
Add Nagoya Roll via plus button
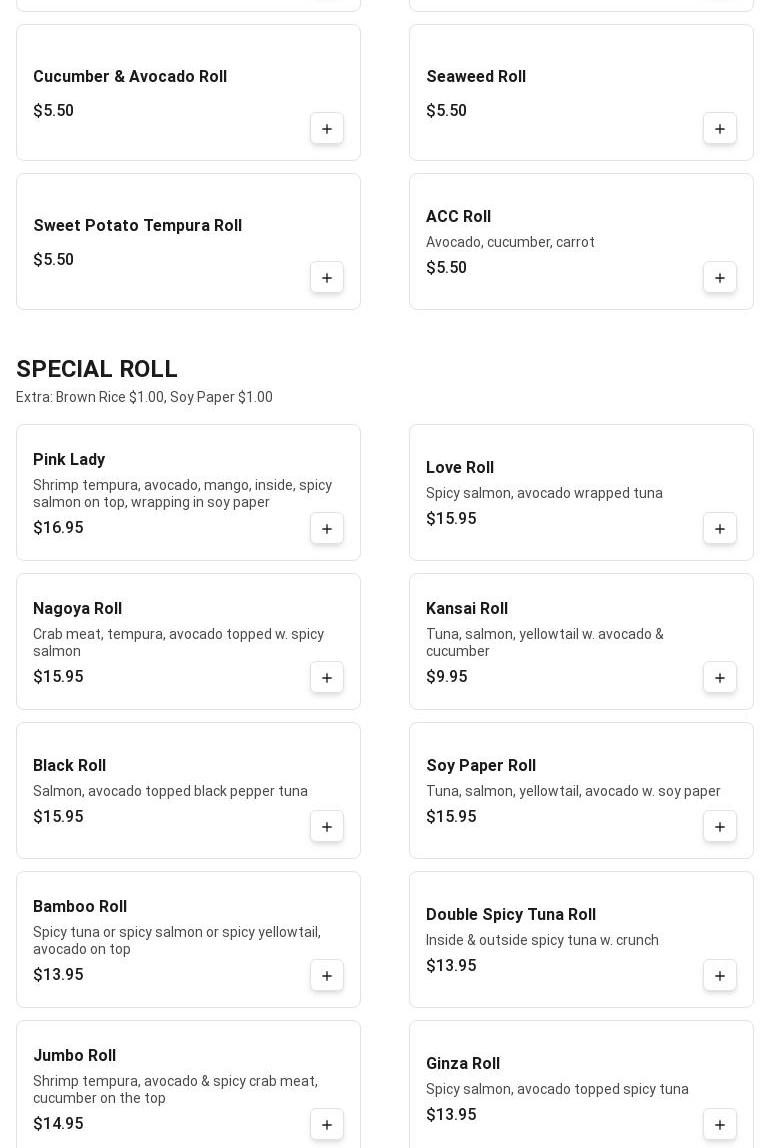(x=327, y=678)
